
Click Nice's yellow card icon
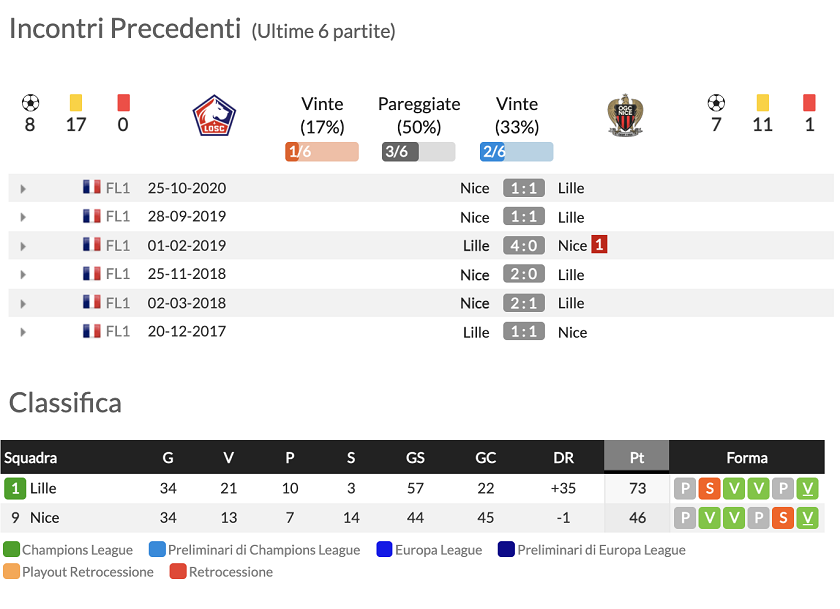(x=763, y=103)
